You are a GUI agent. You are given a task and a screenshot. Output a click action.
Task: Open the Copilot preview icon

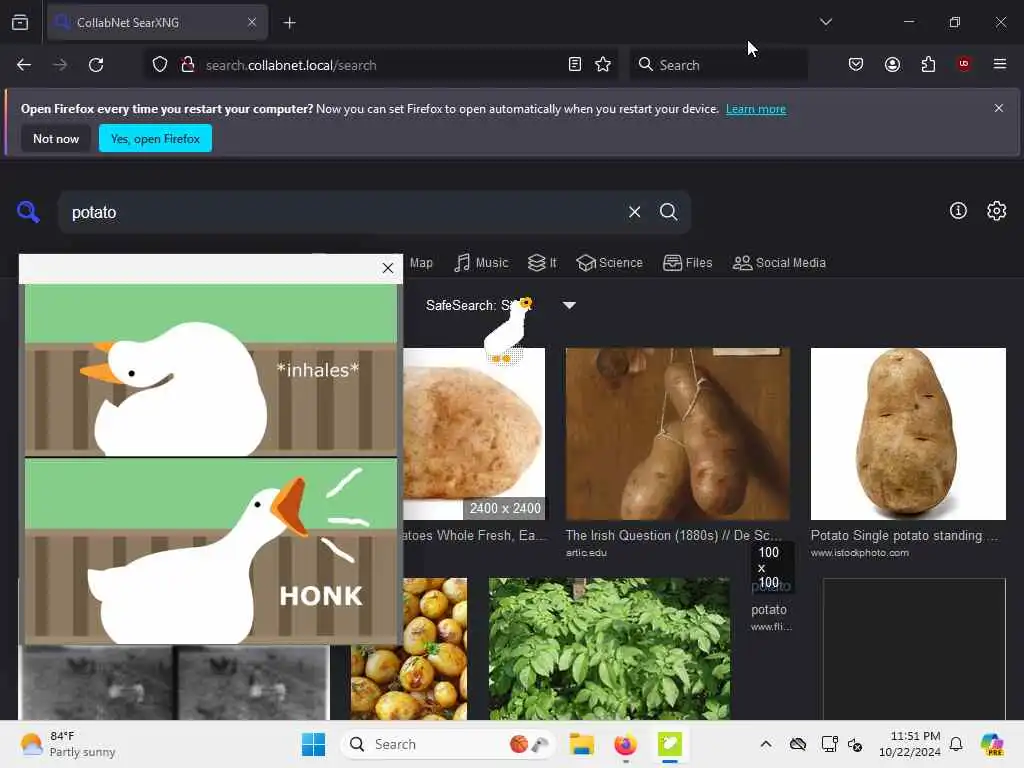(992, 744)
